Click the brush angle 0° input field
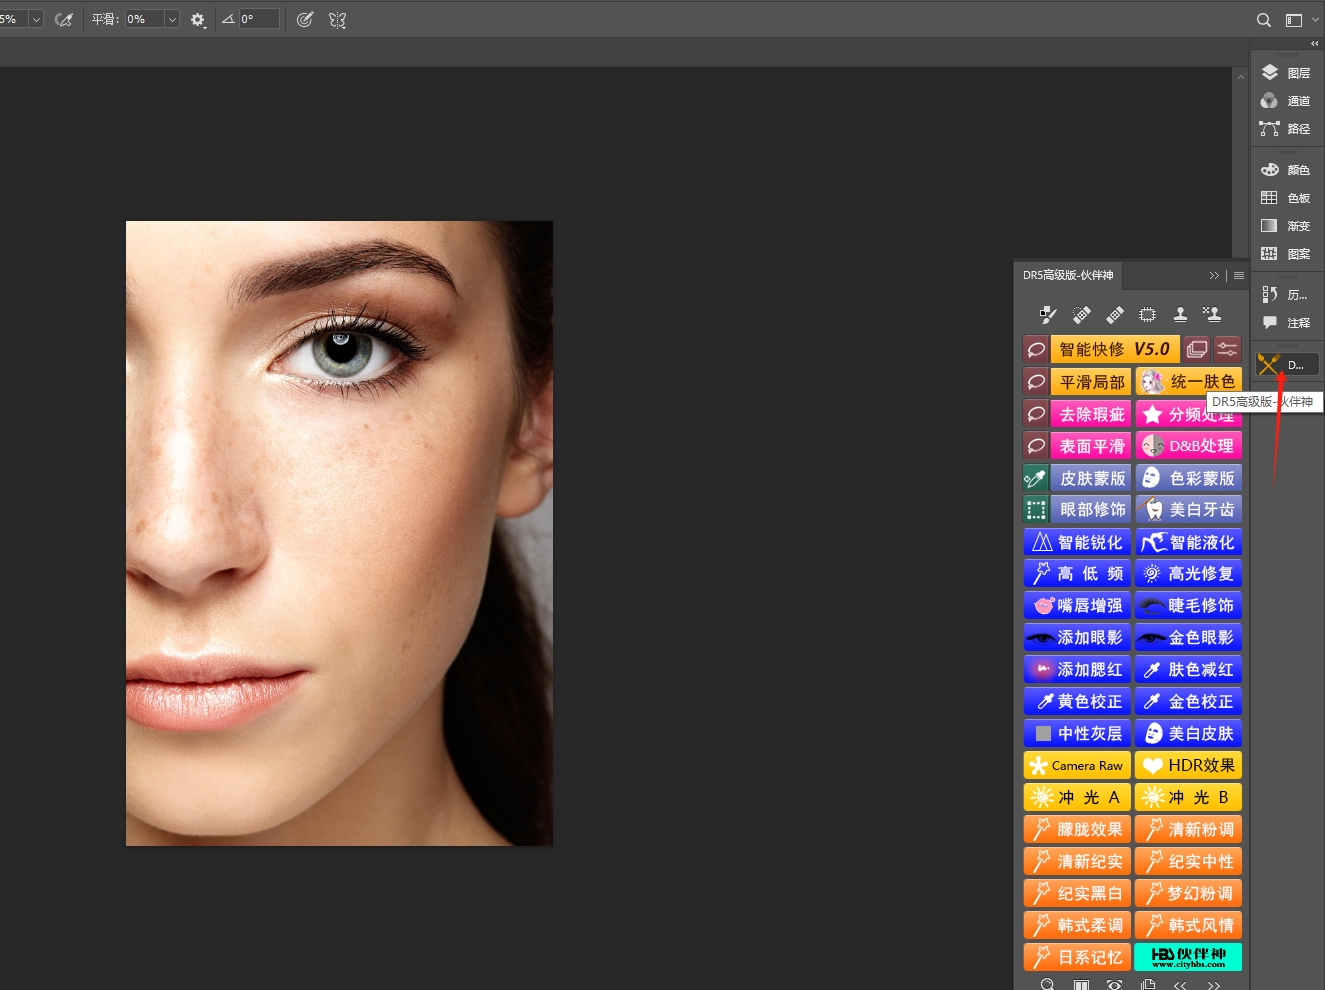Screen dimensions: 1325x990 [x=258, y=19]
